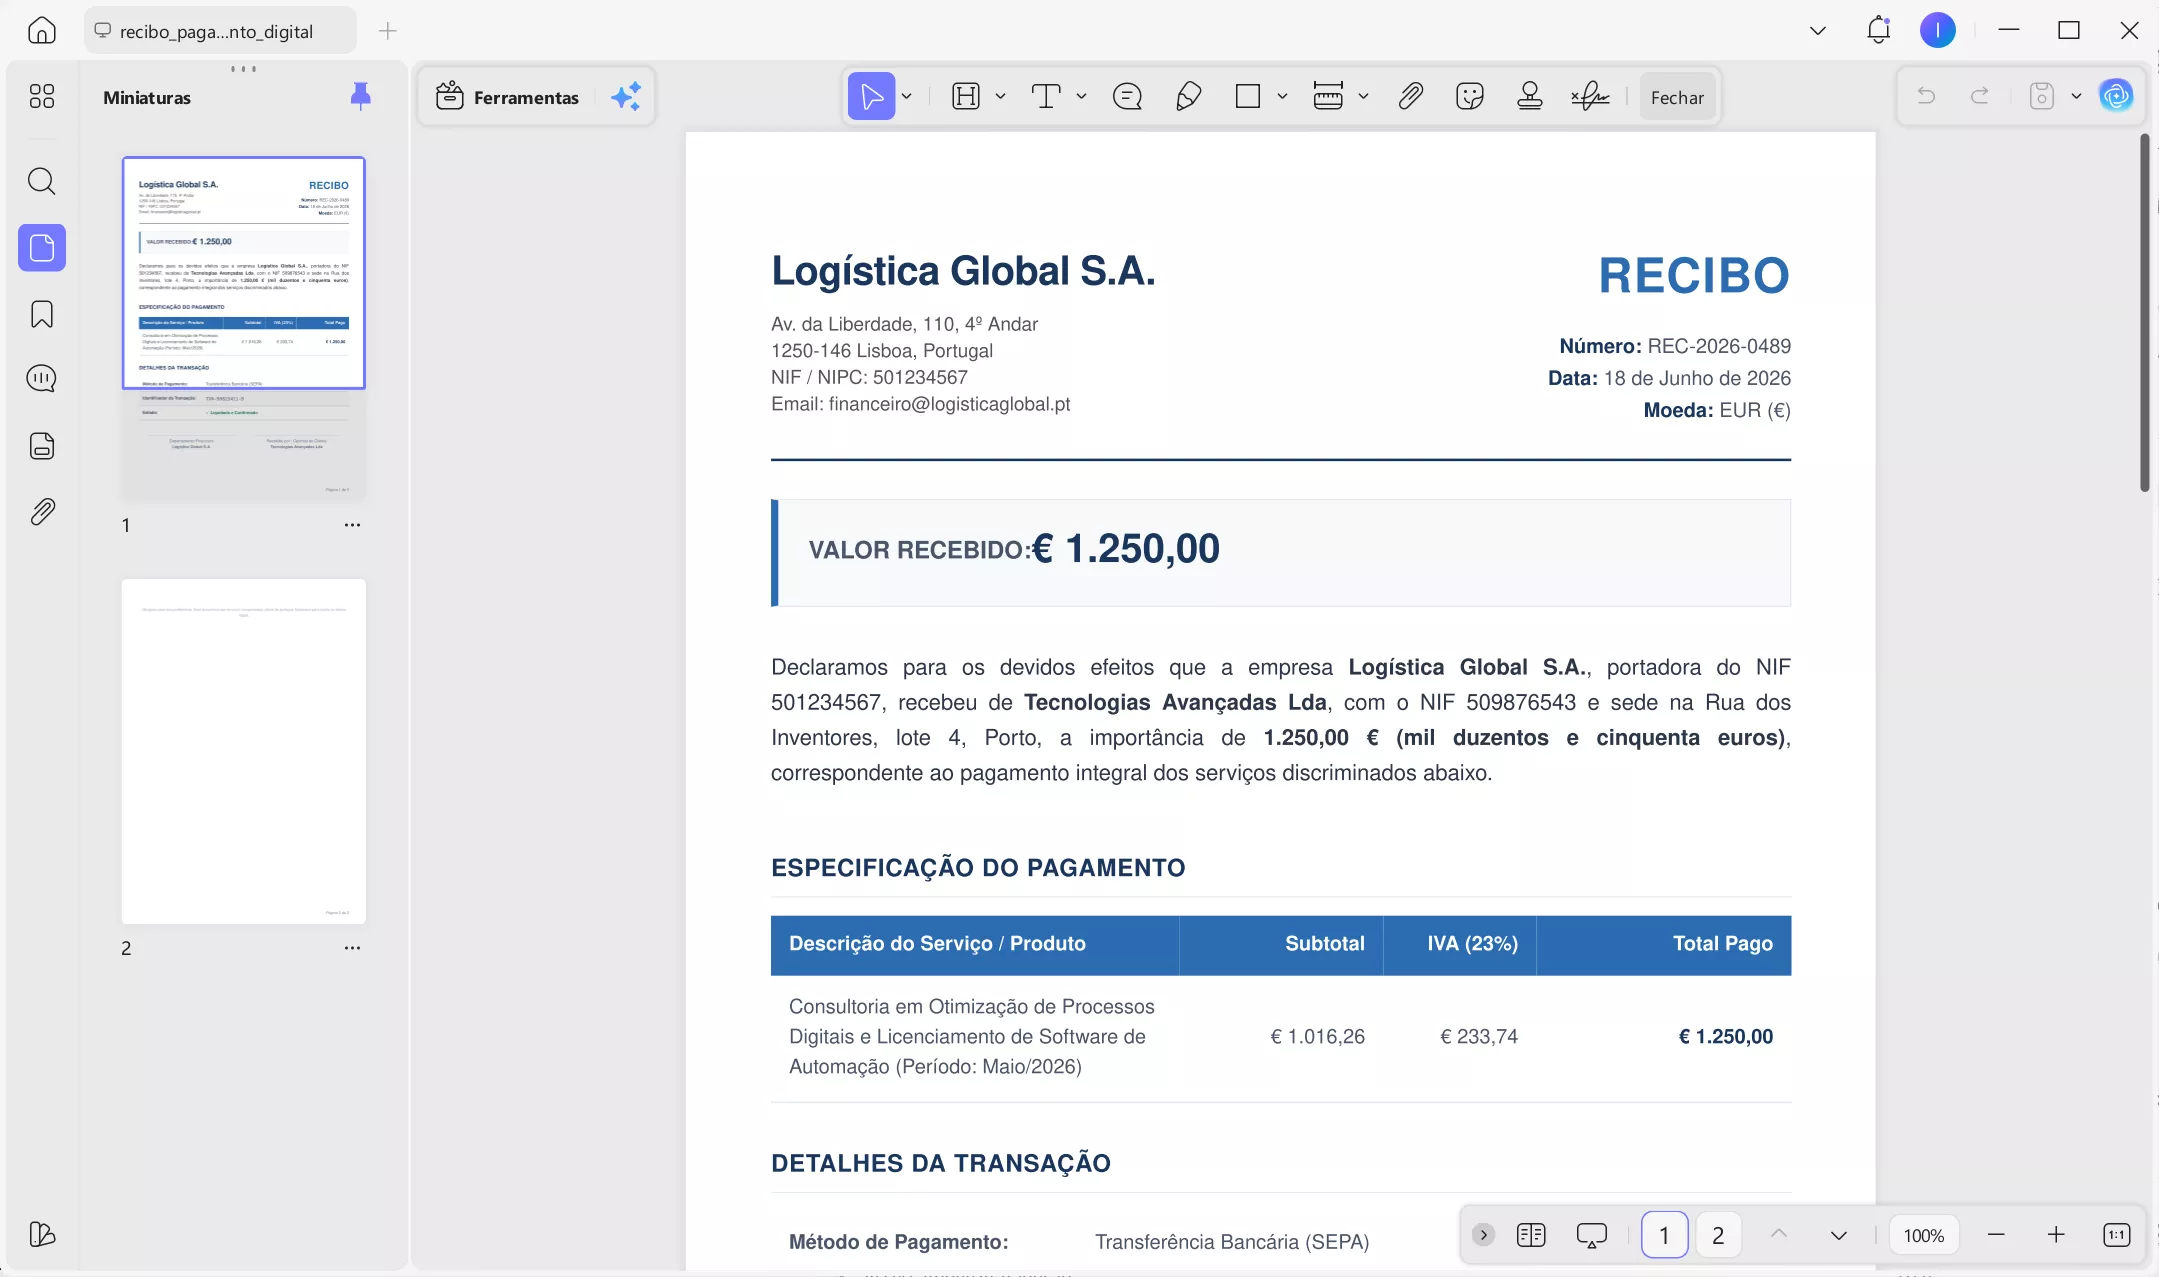Undo the last action

[x=1926, y=96]
